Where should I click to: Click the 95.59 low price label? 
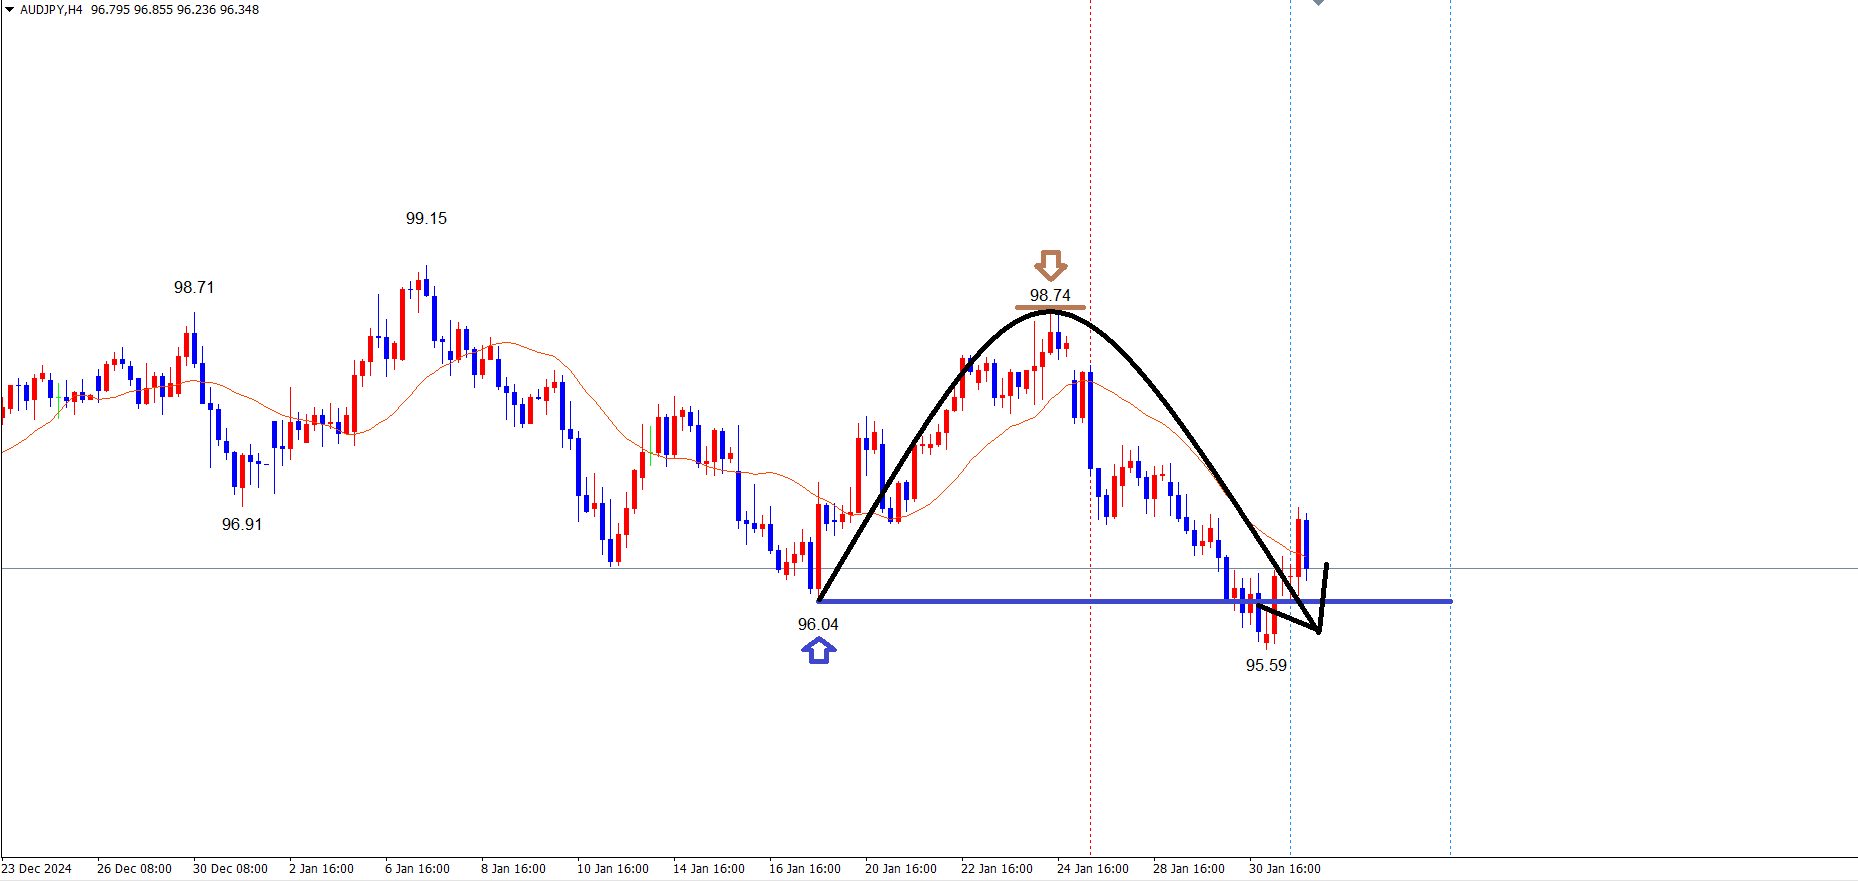(1266, 665)
